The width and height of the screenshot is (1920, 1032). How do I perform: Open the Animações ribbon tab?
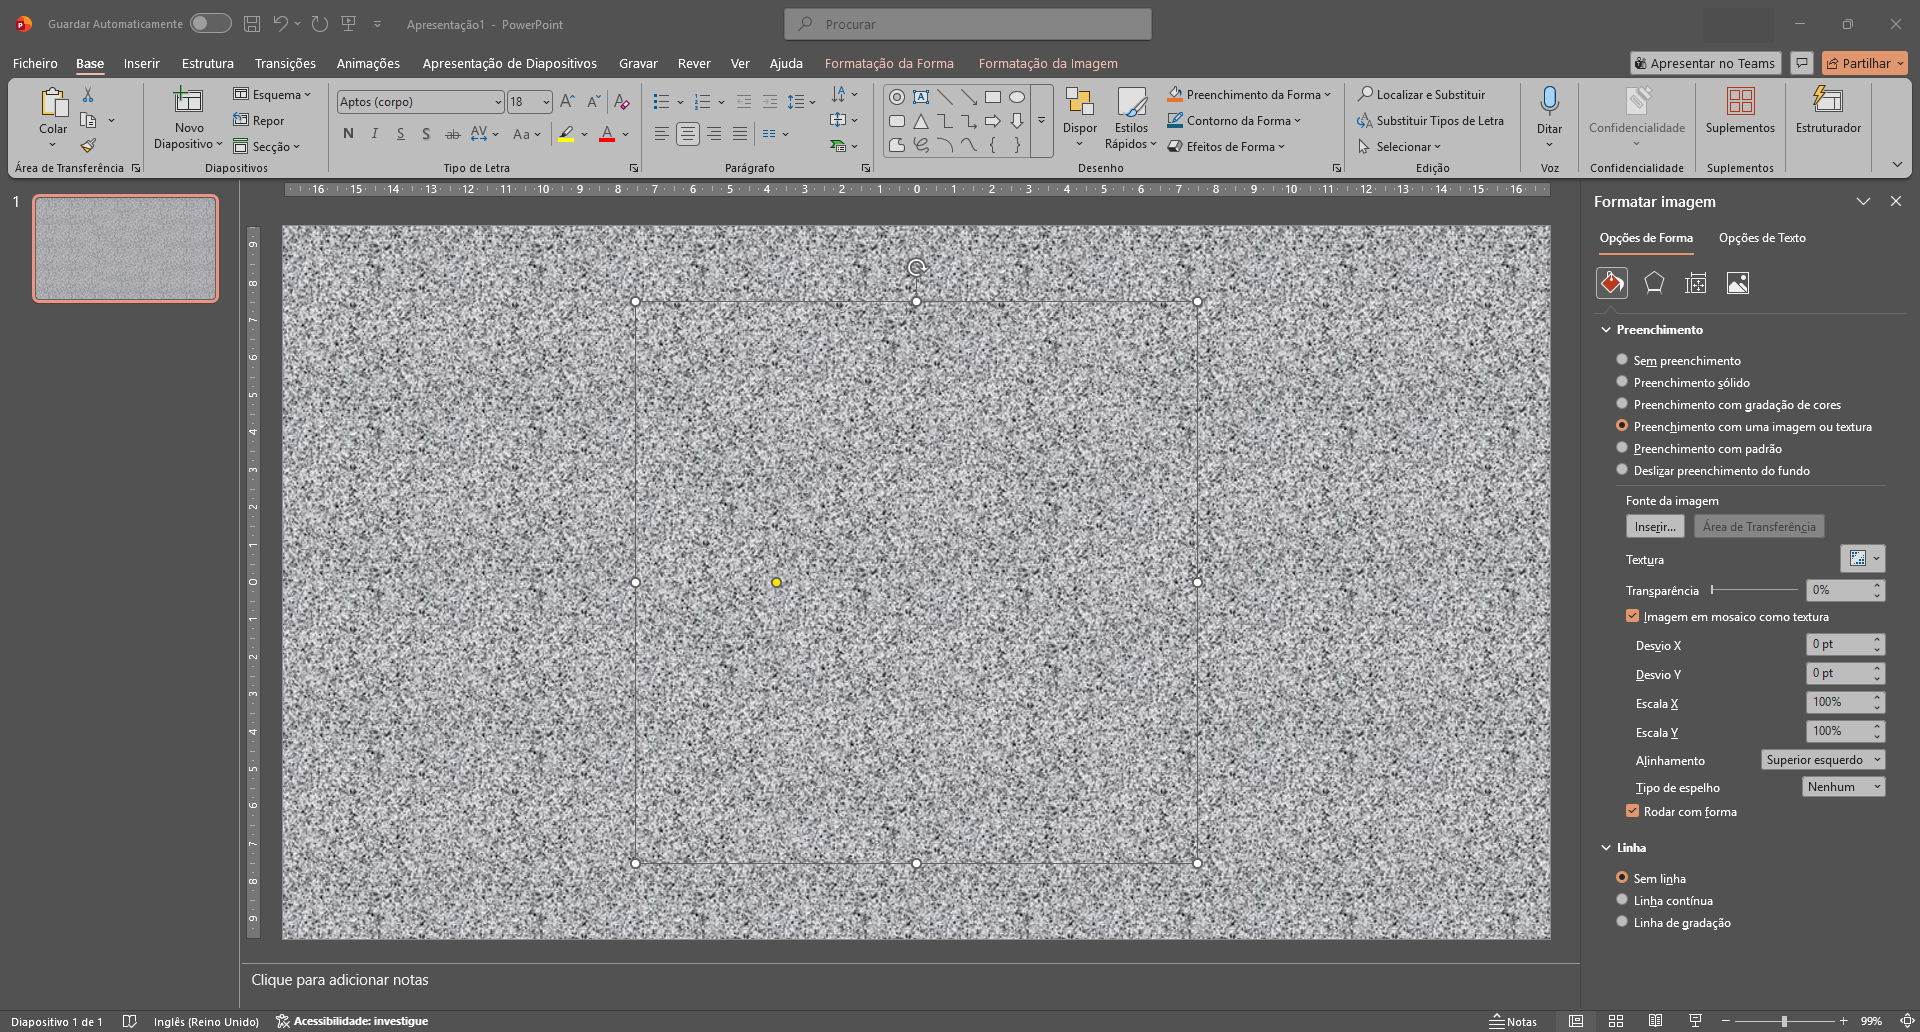tap(368, 63)
